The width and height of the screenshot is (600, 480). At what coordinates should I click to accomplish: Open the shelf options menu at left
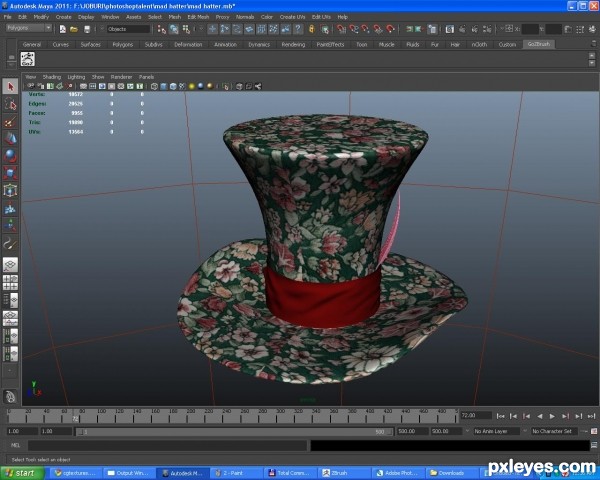(x=11, y=65)
